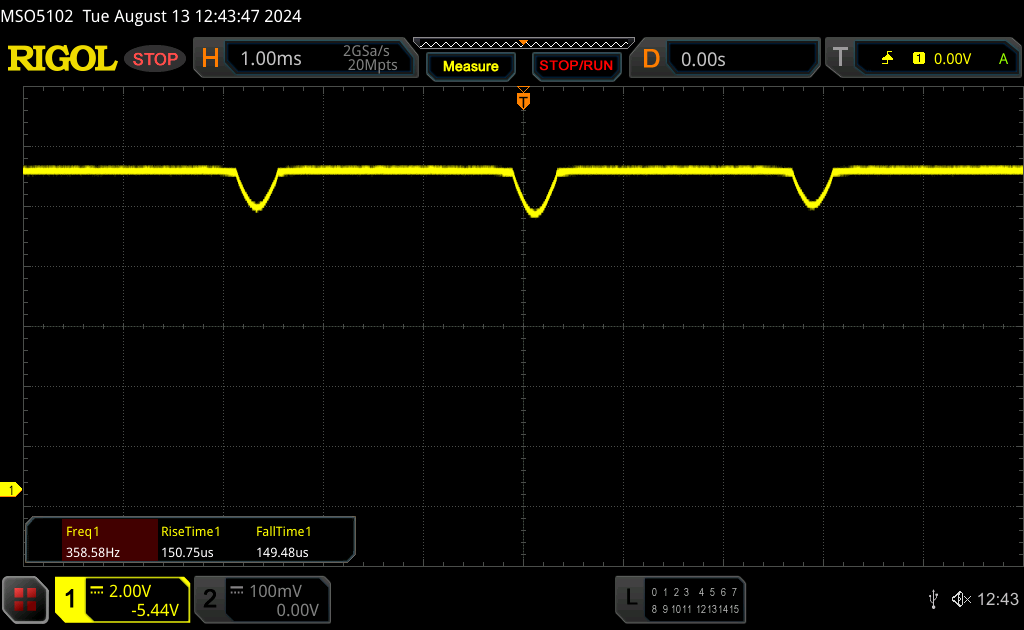Open horizontal timebase H menu
This screenshot has width=1024, height=630.
click(x=210, y=59)
